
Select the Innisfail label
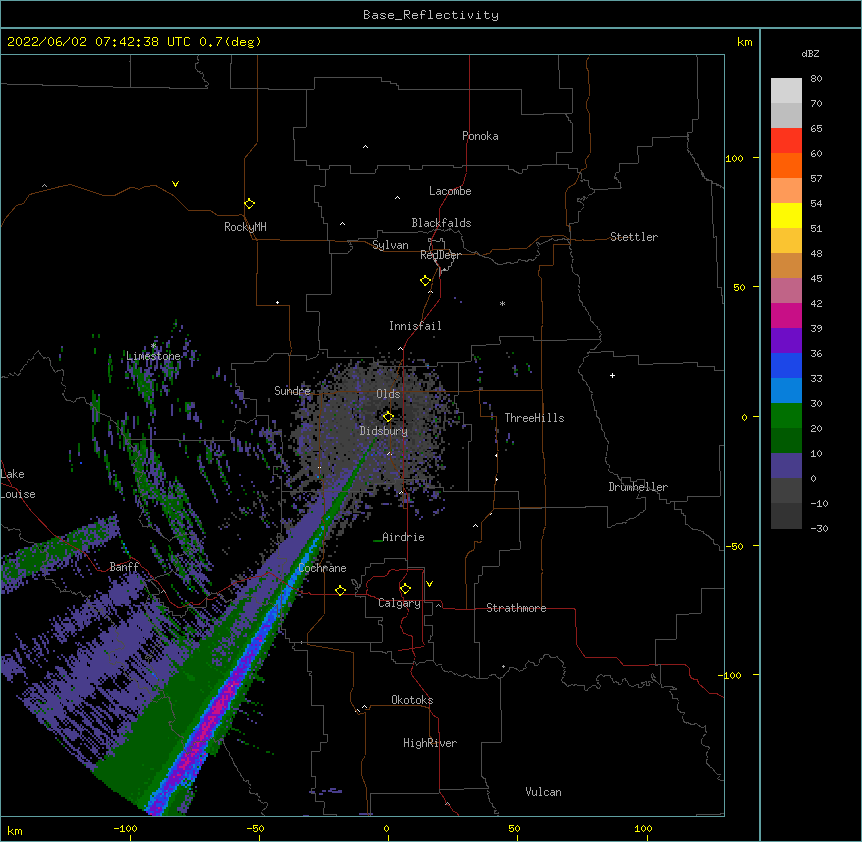pos(415,326)
